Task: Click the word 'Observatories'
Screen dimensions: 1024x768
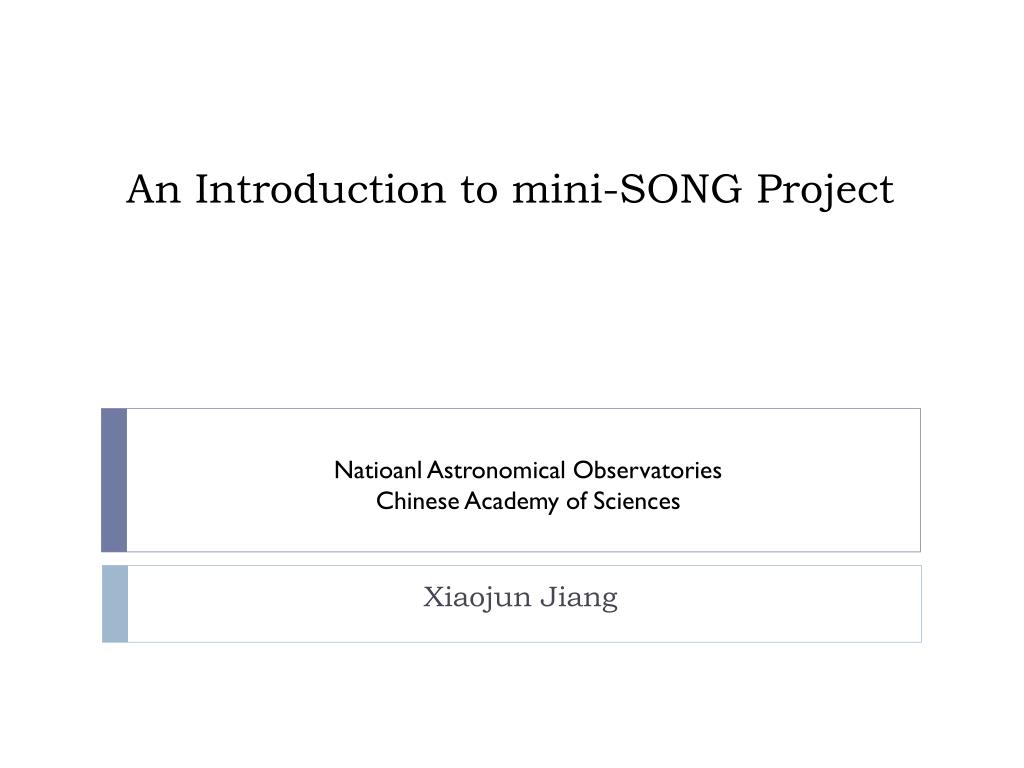Action: [647, 470]
